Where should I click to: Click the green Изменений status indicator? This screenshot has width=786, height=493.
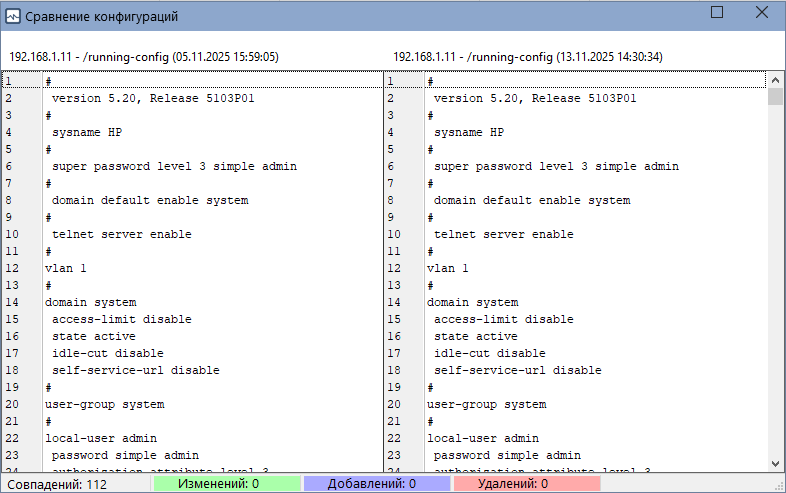point(226,484)
